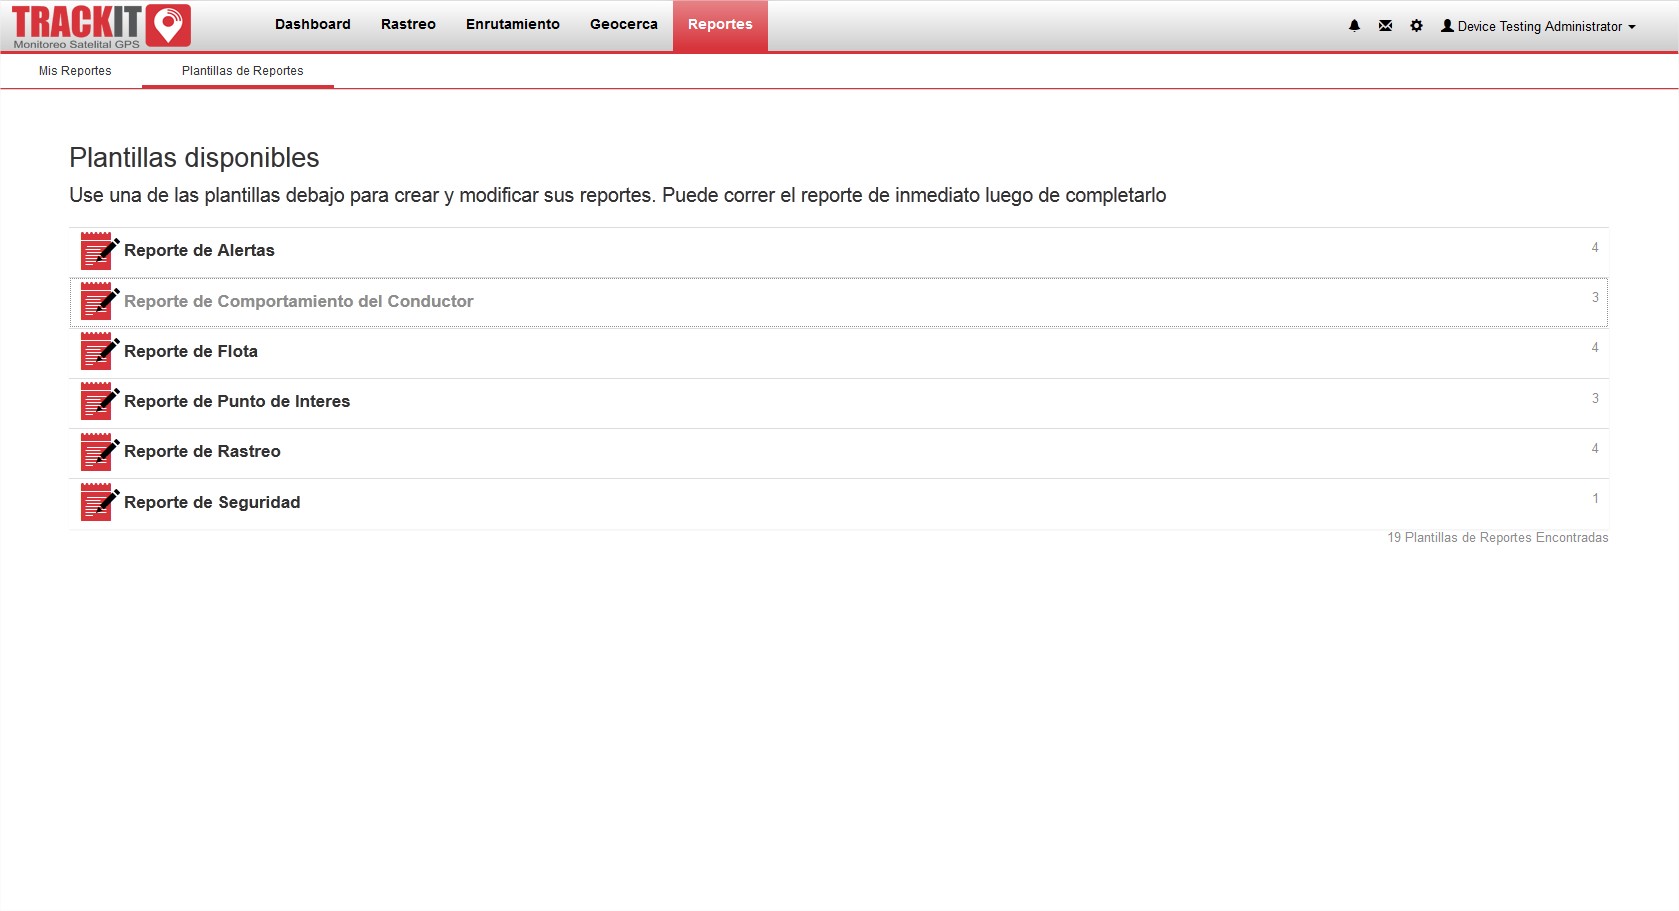Expand the Reporte de Punto de Interes group

(x=237, y=401)
